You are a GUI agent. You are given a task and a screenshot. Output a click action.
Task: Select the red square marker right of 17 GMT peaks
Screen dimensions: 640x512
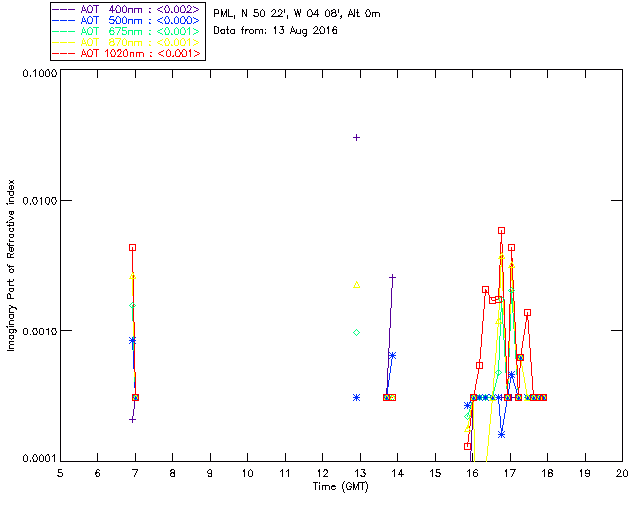(527, 313)
